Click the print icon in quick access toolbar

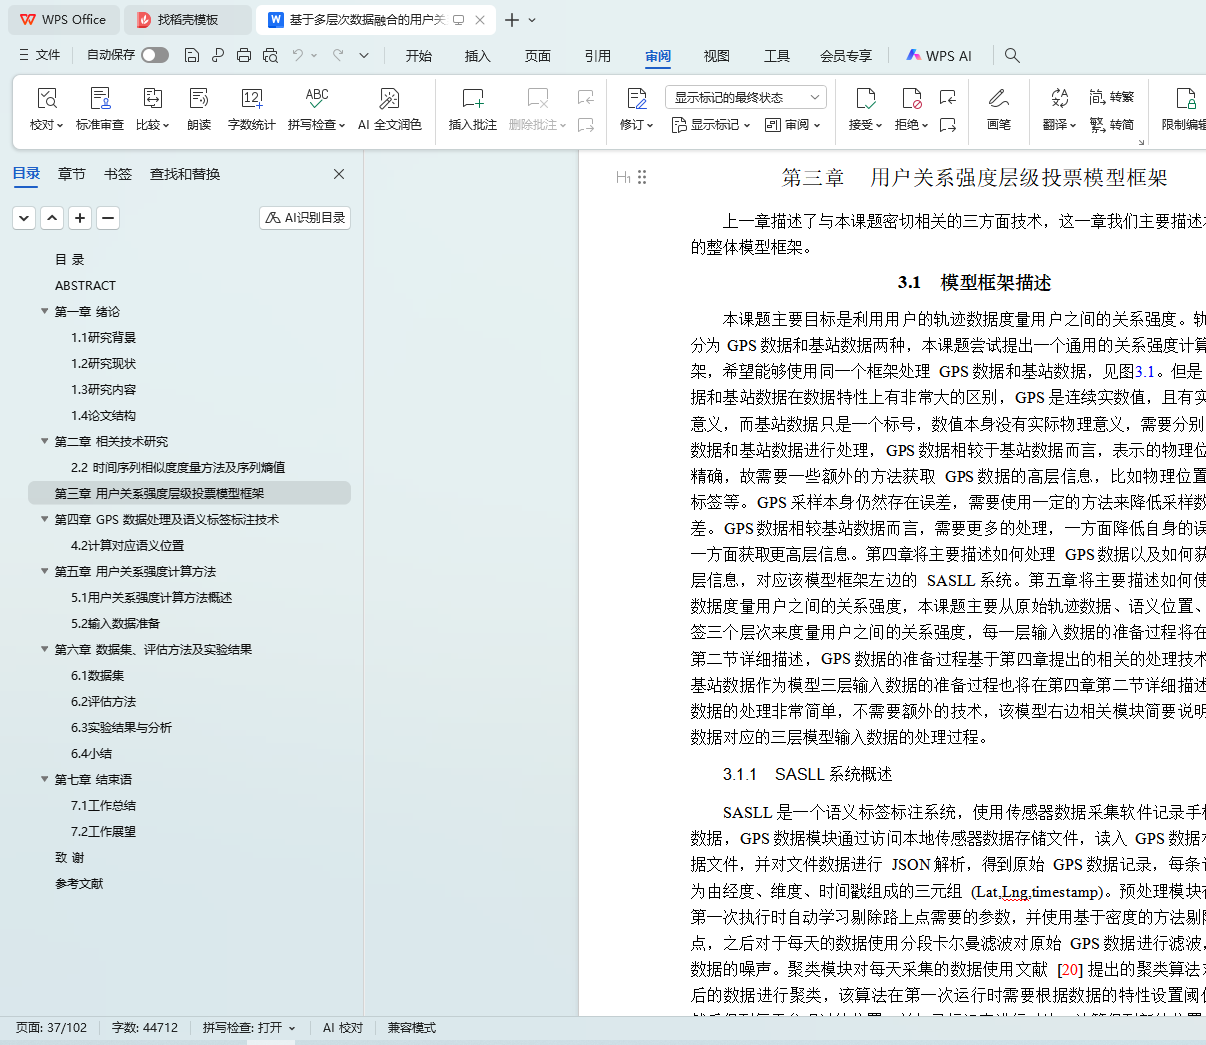point(244,56)
